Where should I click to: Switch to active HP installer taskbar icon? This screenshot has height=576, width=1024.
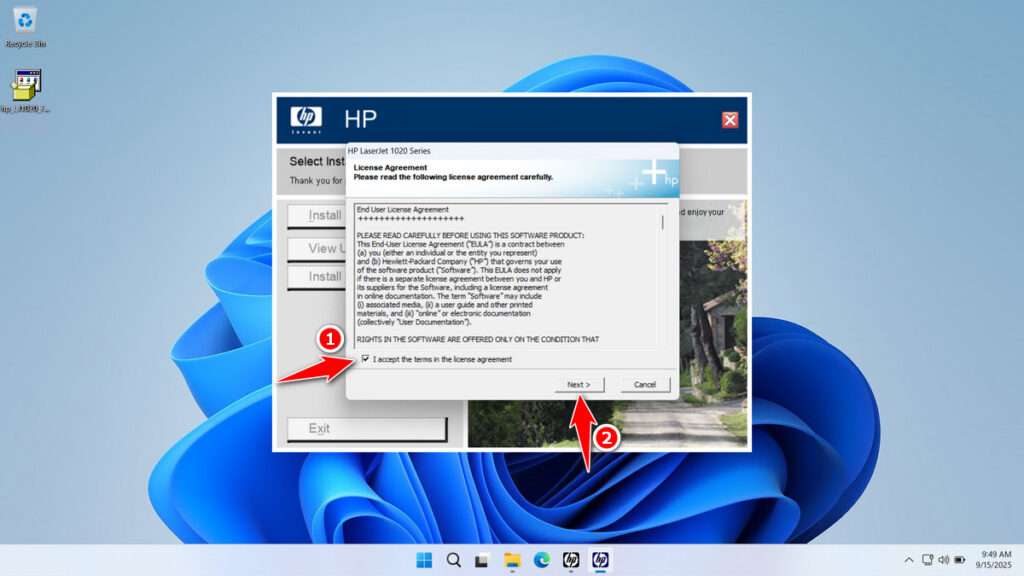600,560
